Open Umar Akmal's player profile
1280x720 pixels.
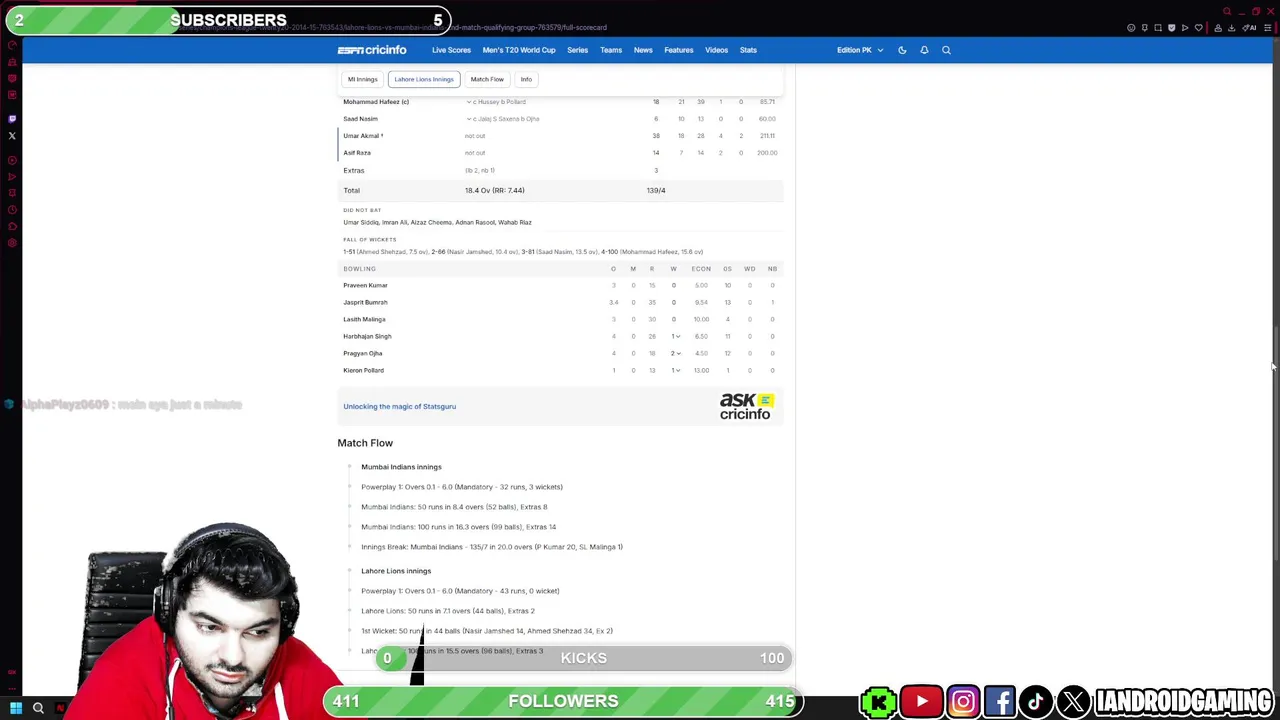(361, 136)
